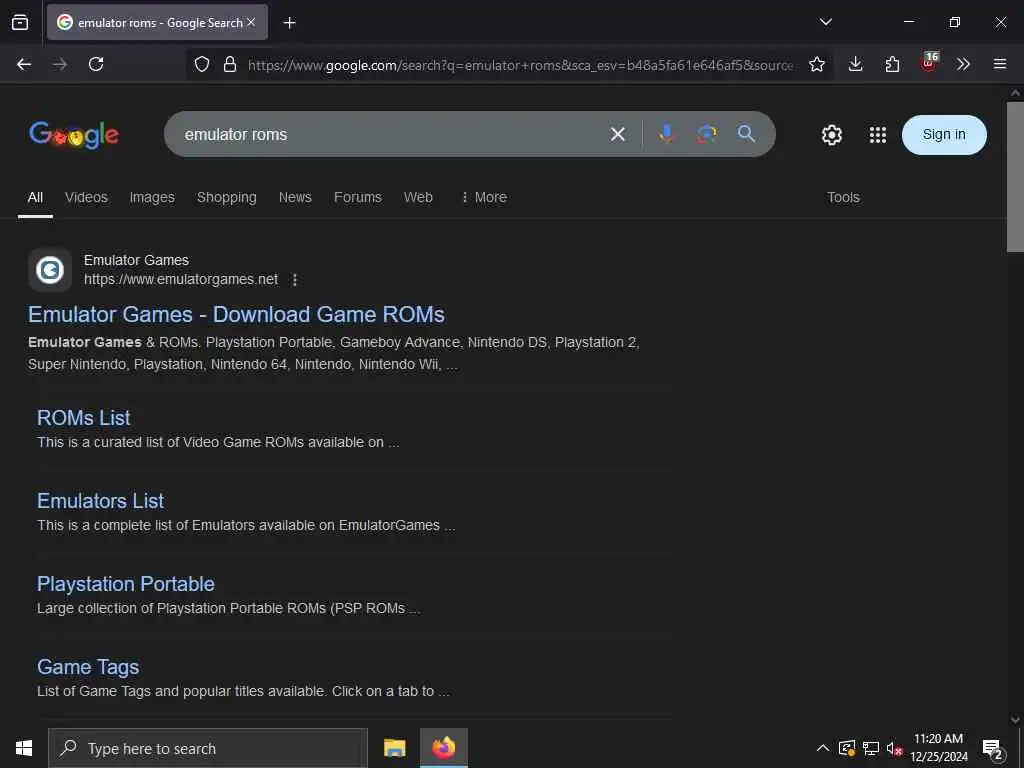1024x768 pixels.
Task: Click scrollbar down arrow
Action: point(1015,719)
